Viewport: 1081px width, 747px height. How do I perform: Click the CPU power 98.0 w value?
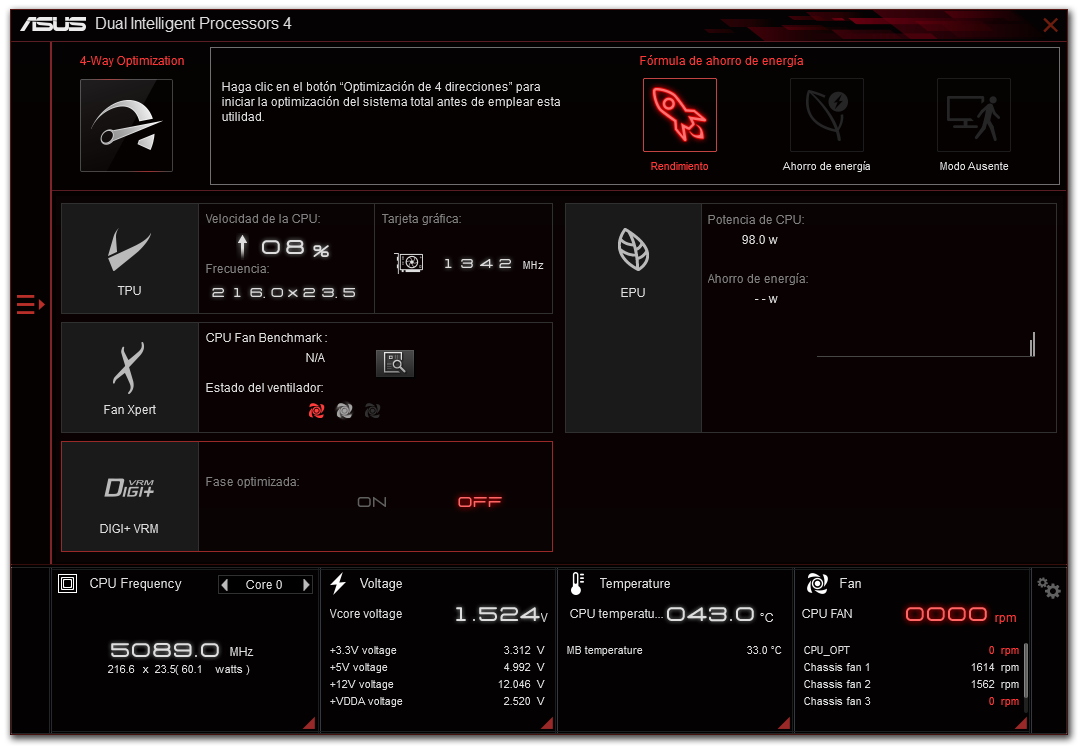pos(760,240)
